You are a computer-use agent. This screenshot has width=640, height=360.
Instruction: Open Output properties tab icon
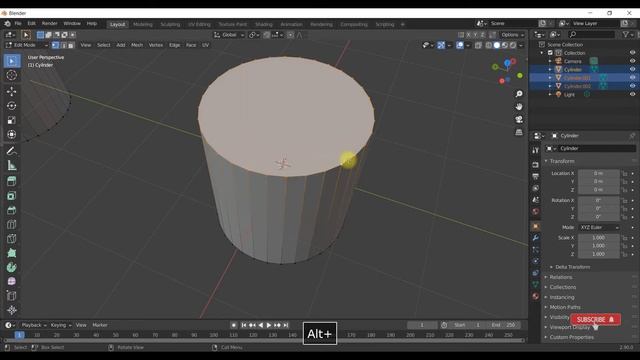pyautogui.click(x=536, y=176)
